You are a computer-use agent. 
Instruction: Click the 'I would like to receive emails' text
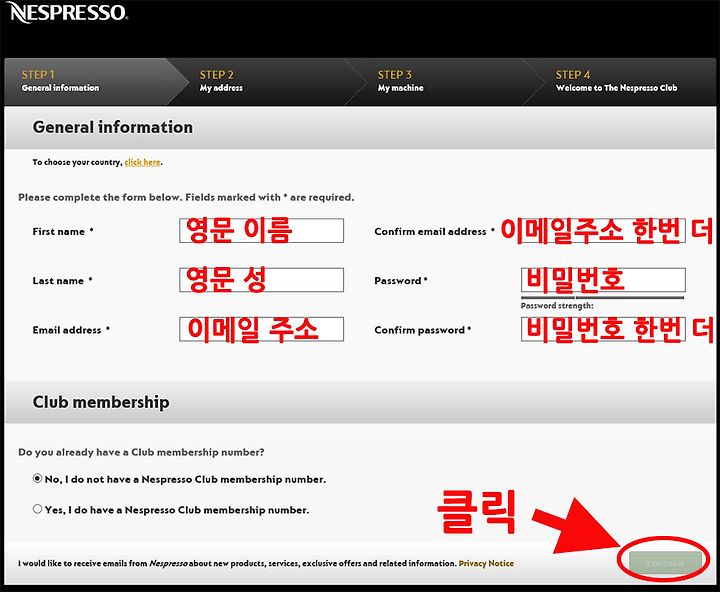point(237,564)
